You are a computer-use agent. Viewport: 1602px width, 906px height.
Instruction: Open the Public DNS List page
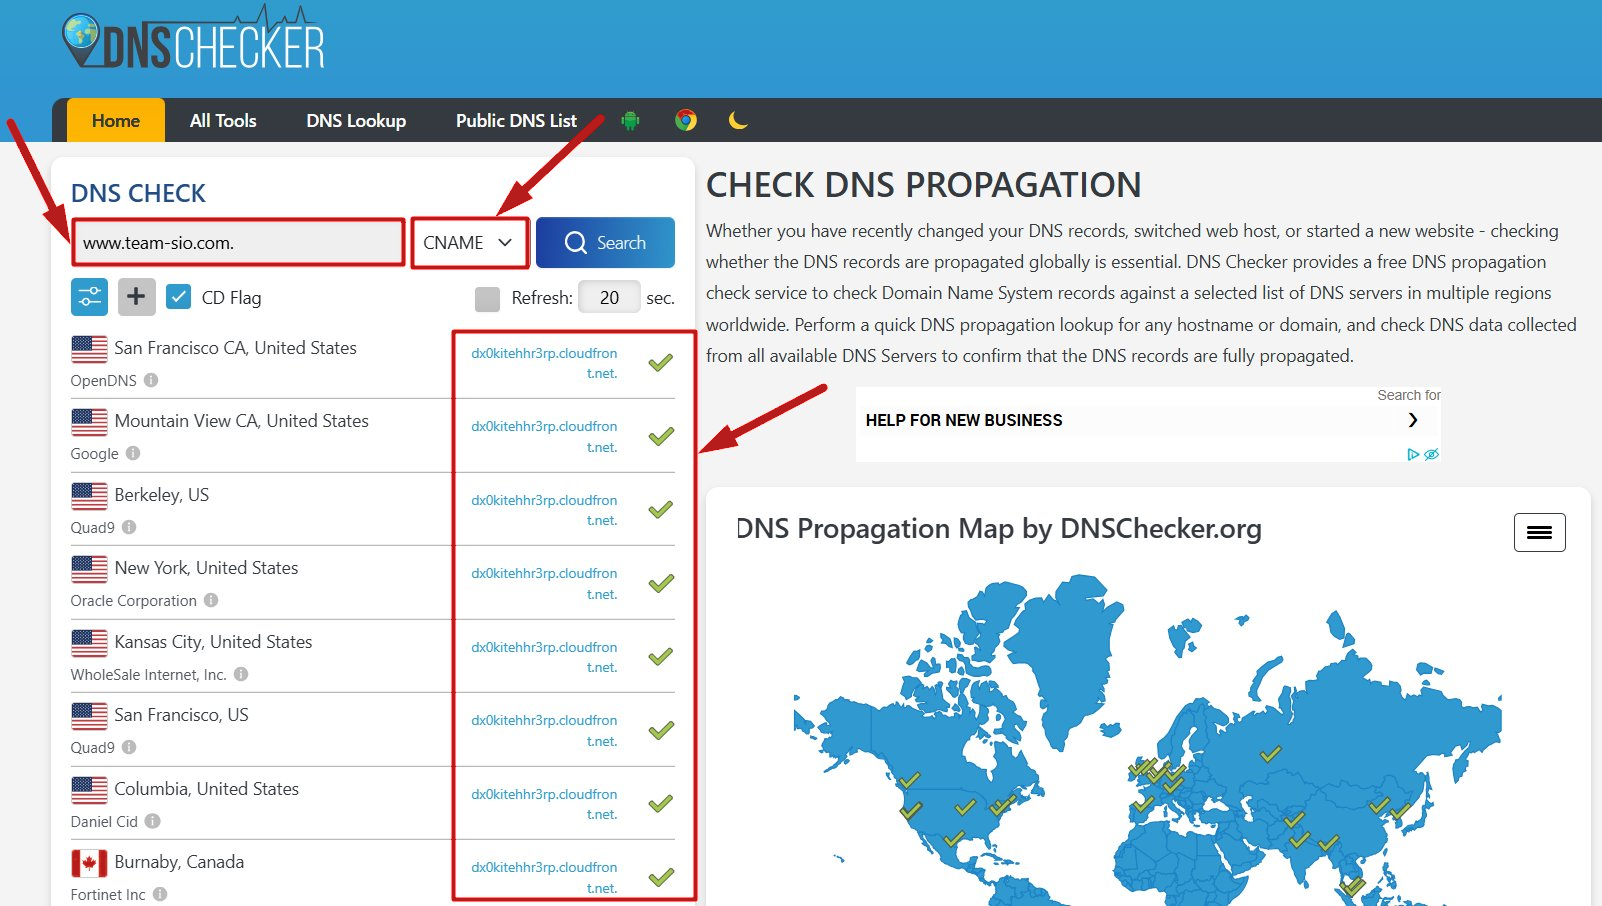point(516,121)
